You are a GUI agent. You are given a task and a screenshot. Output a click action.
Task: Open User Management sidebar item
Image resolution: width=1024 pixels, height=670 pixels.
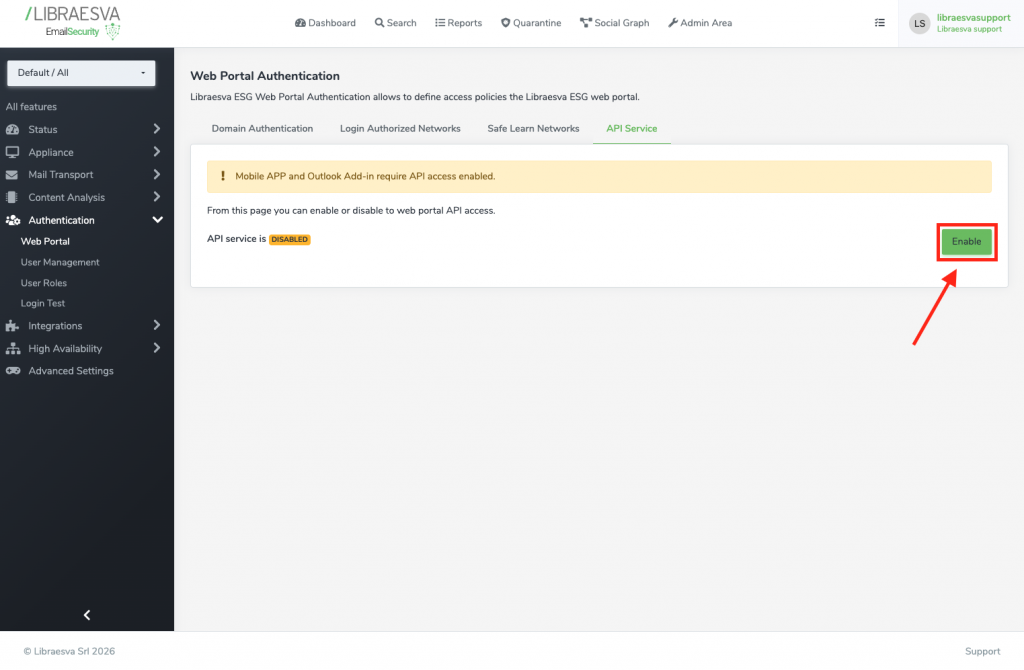tap(60, 263)
